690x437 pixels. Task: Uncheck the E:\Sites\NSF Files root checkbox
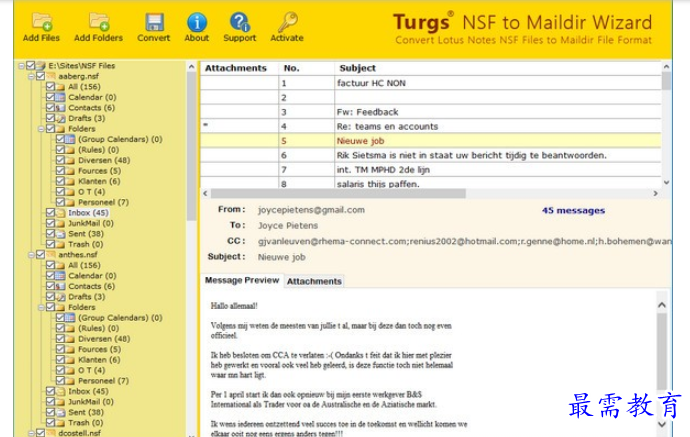30,66
